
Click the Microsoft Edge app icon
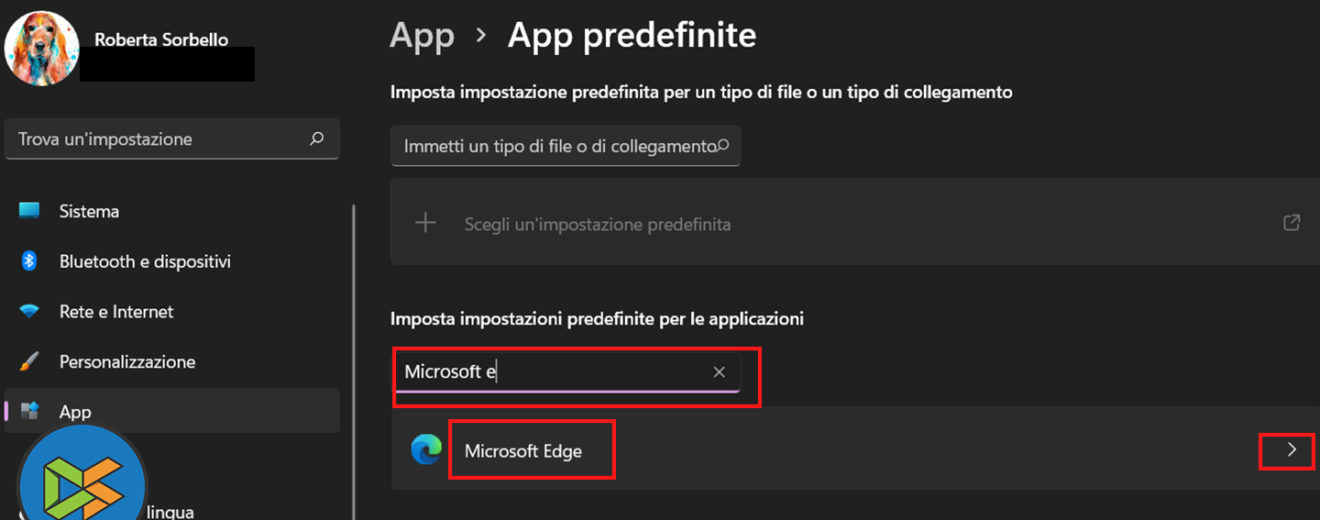[x=427, y=450]
